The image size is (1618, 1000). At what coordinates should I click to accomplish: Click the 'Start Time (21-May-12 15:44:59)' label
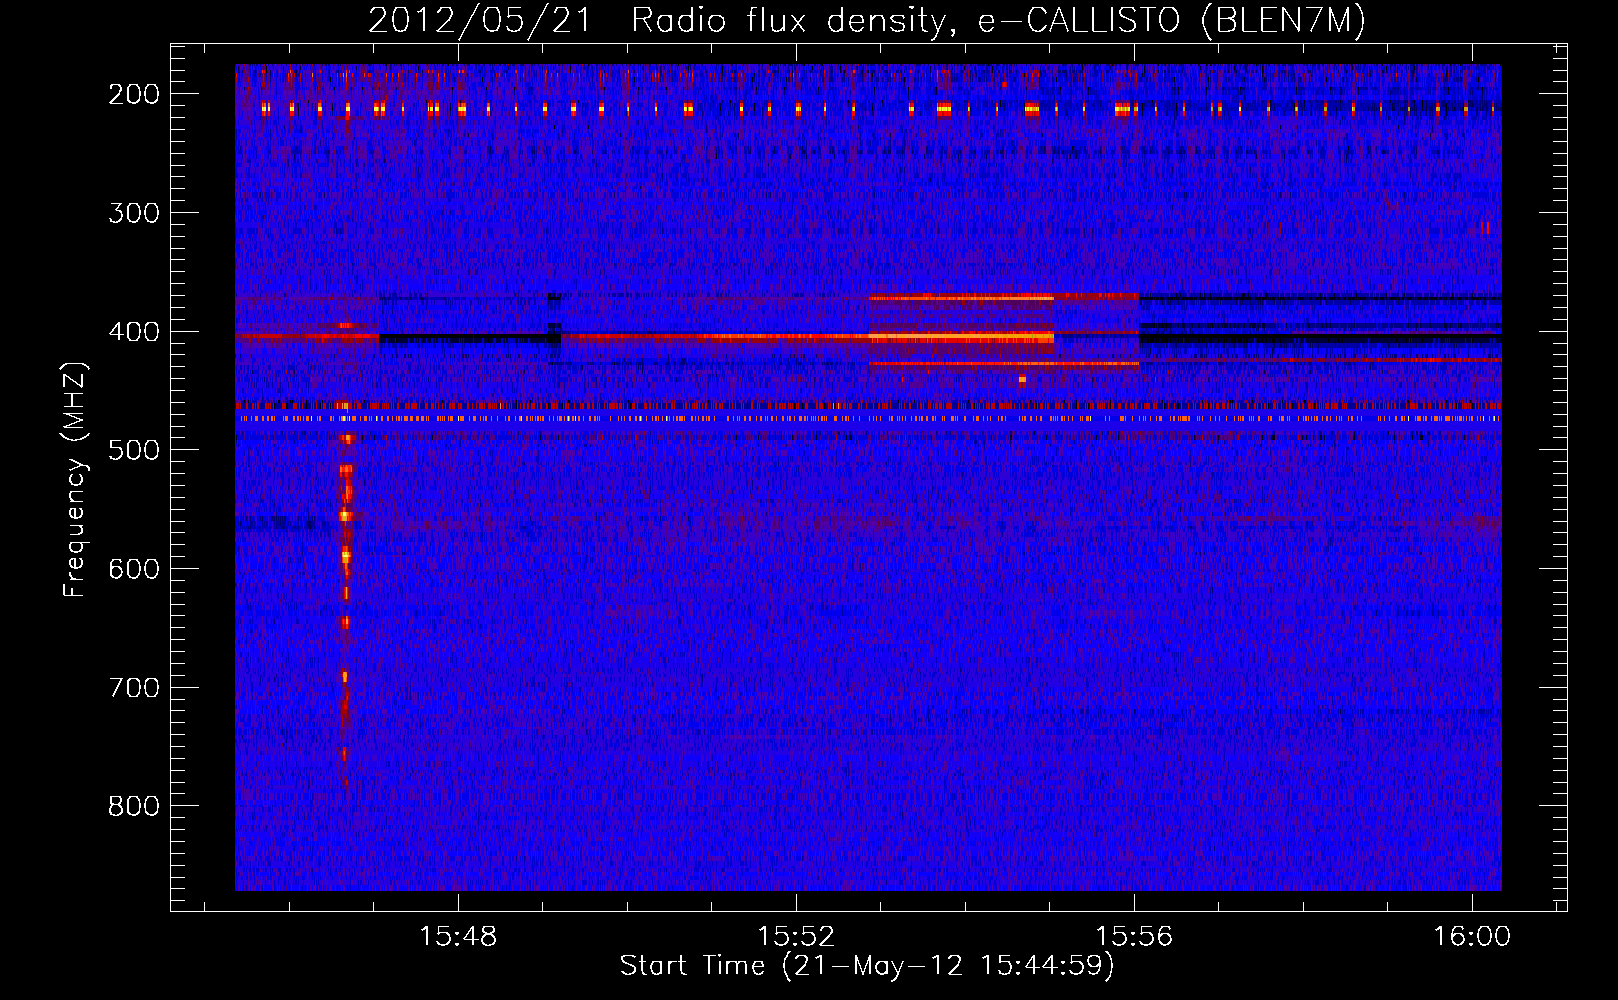pyautogui.click(x=867, y=966)
